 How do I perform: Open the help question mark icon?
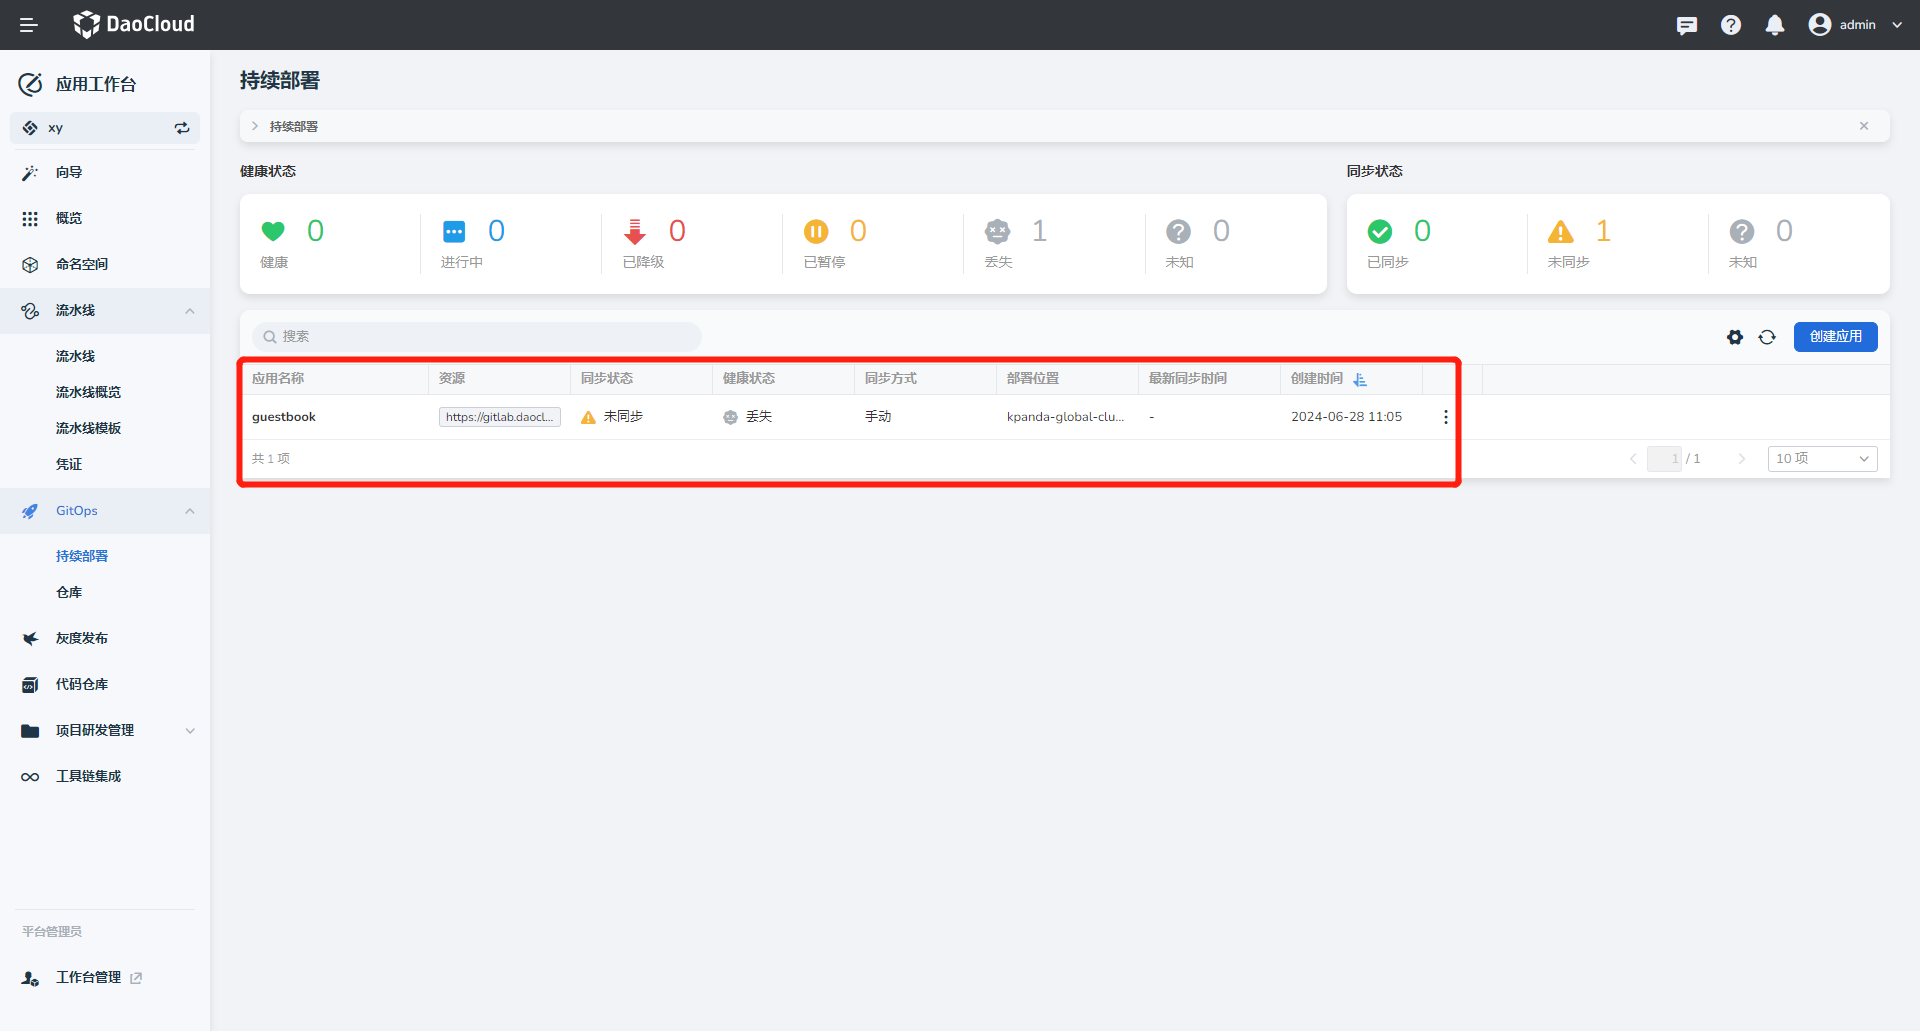tap(1730, 25)
